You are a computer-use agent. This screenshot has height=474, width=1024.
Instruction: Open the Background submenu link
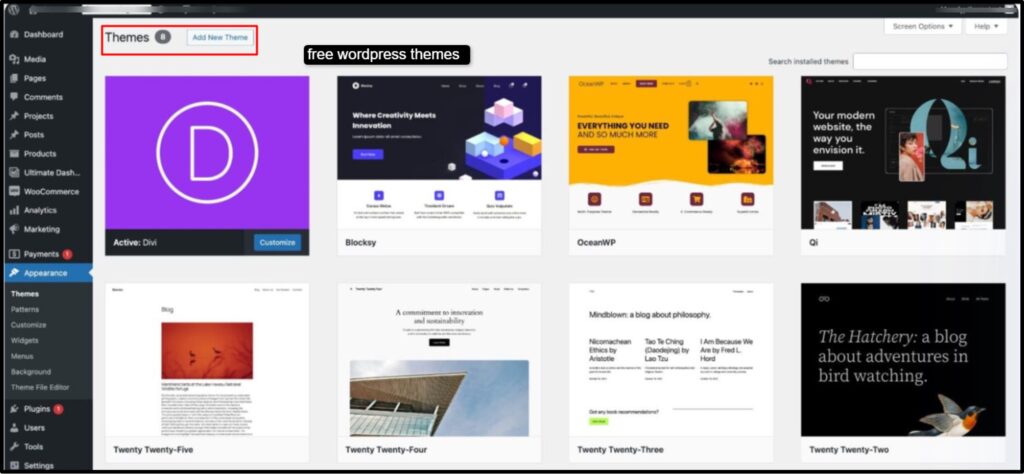[x=31, y=372]
